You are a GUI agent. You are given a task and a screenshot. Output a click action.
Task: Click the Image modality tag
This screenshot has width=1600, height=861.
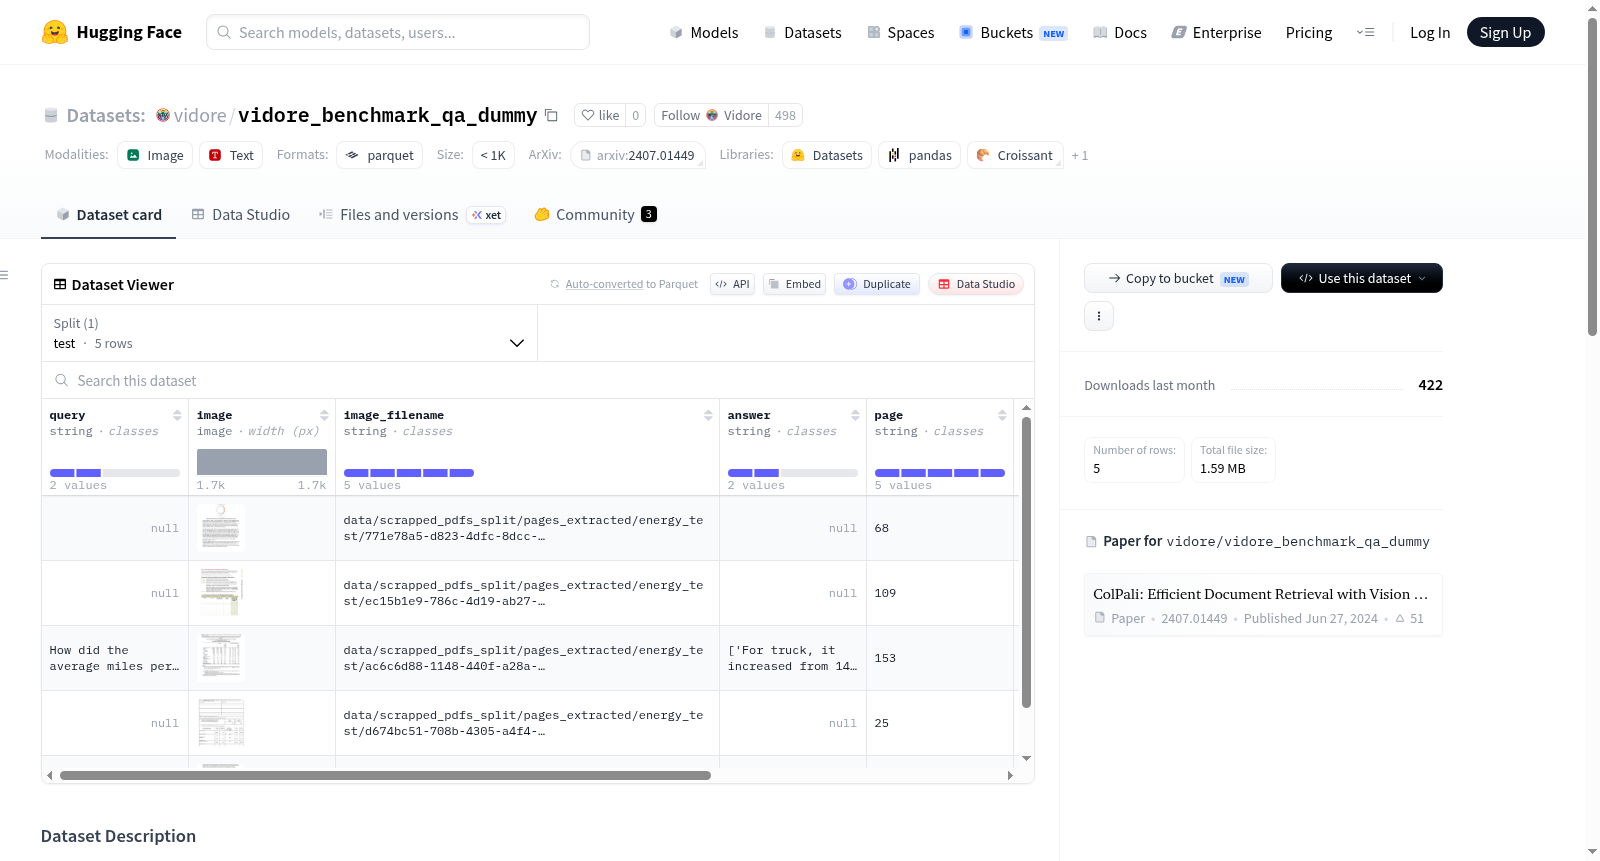155,155
